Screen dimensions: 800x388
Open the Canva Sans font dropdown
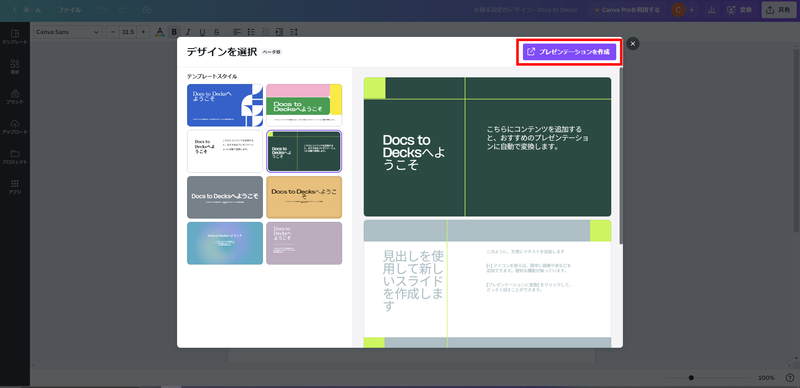coord(68,32)
